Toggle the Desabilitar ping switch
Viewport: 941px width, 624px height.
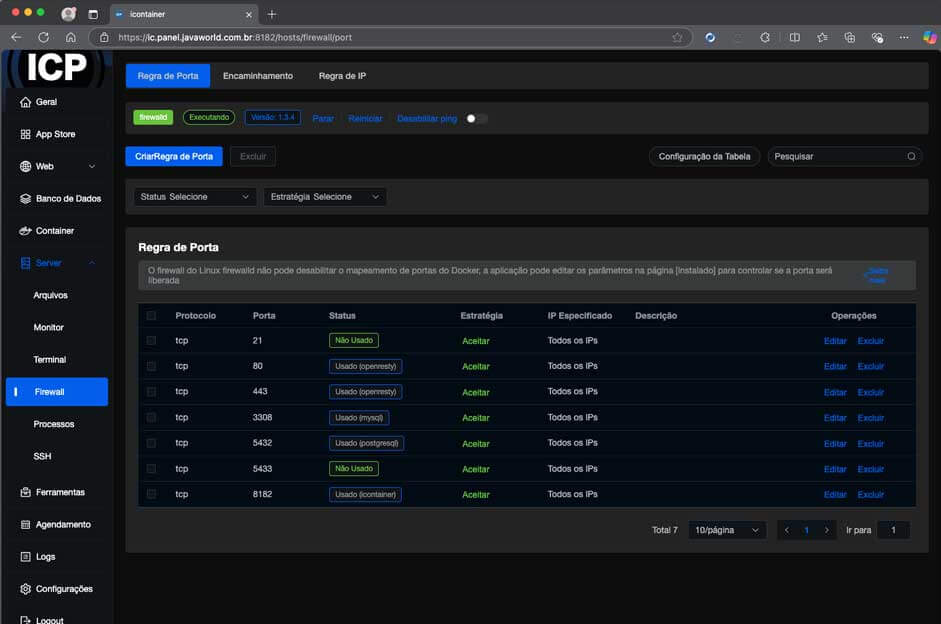click(477, 118)
